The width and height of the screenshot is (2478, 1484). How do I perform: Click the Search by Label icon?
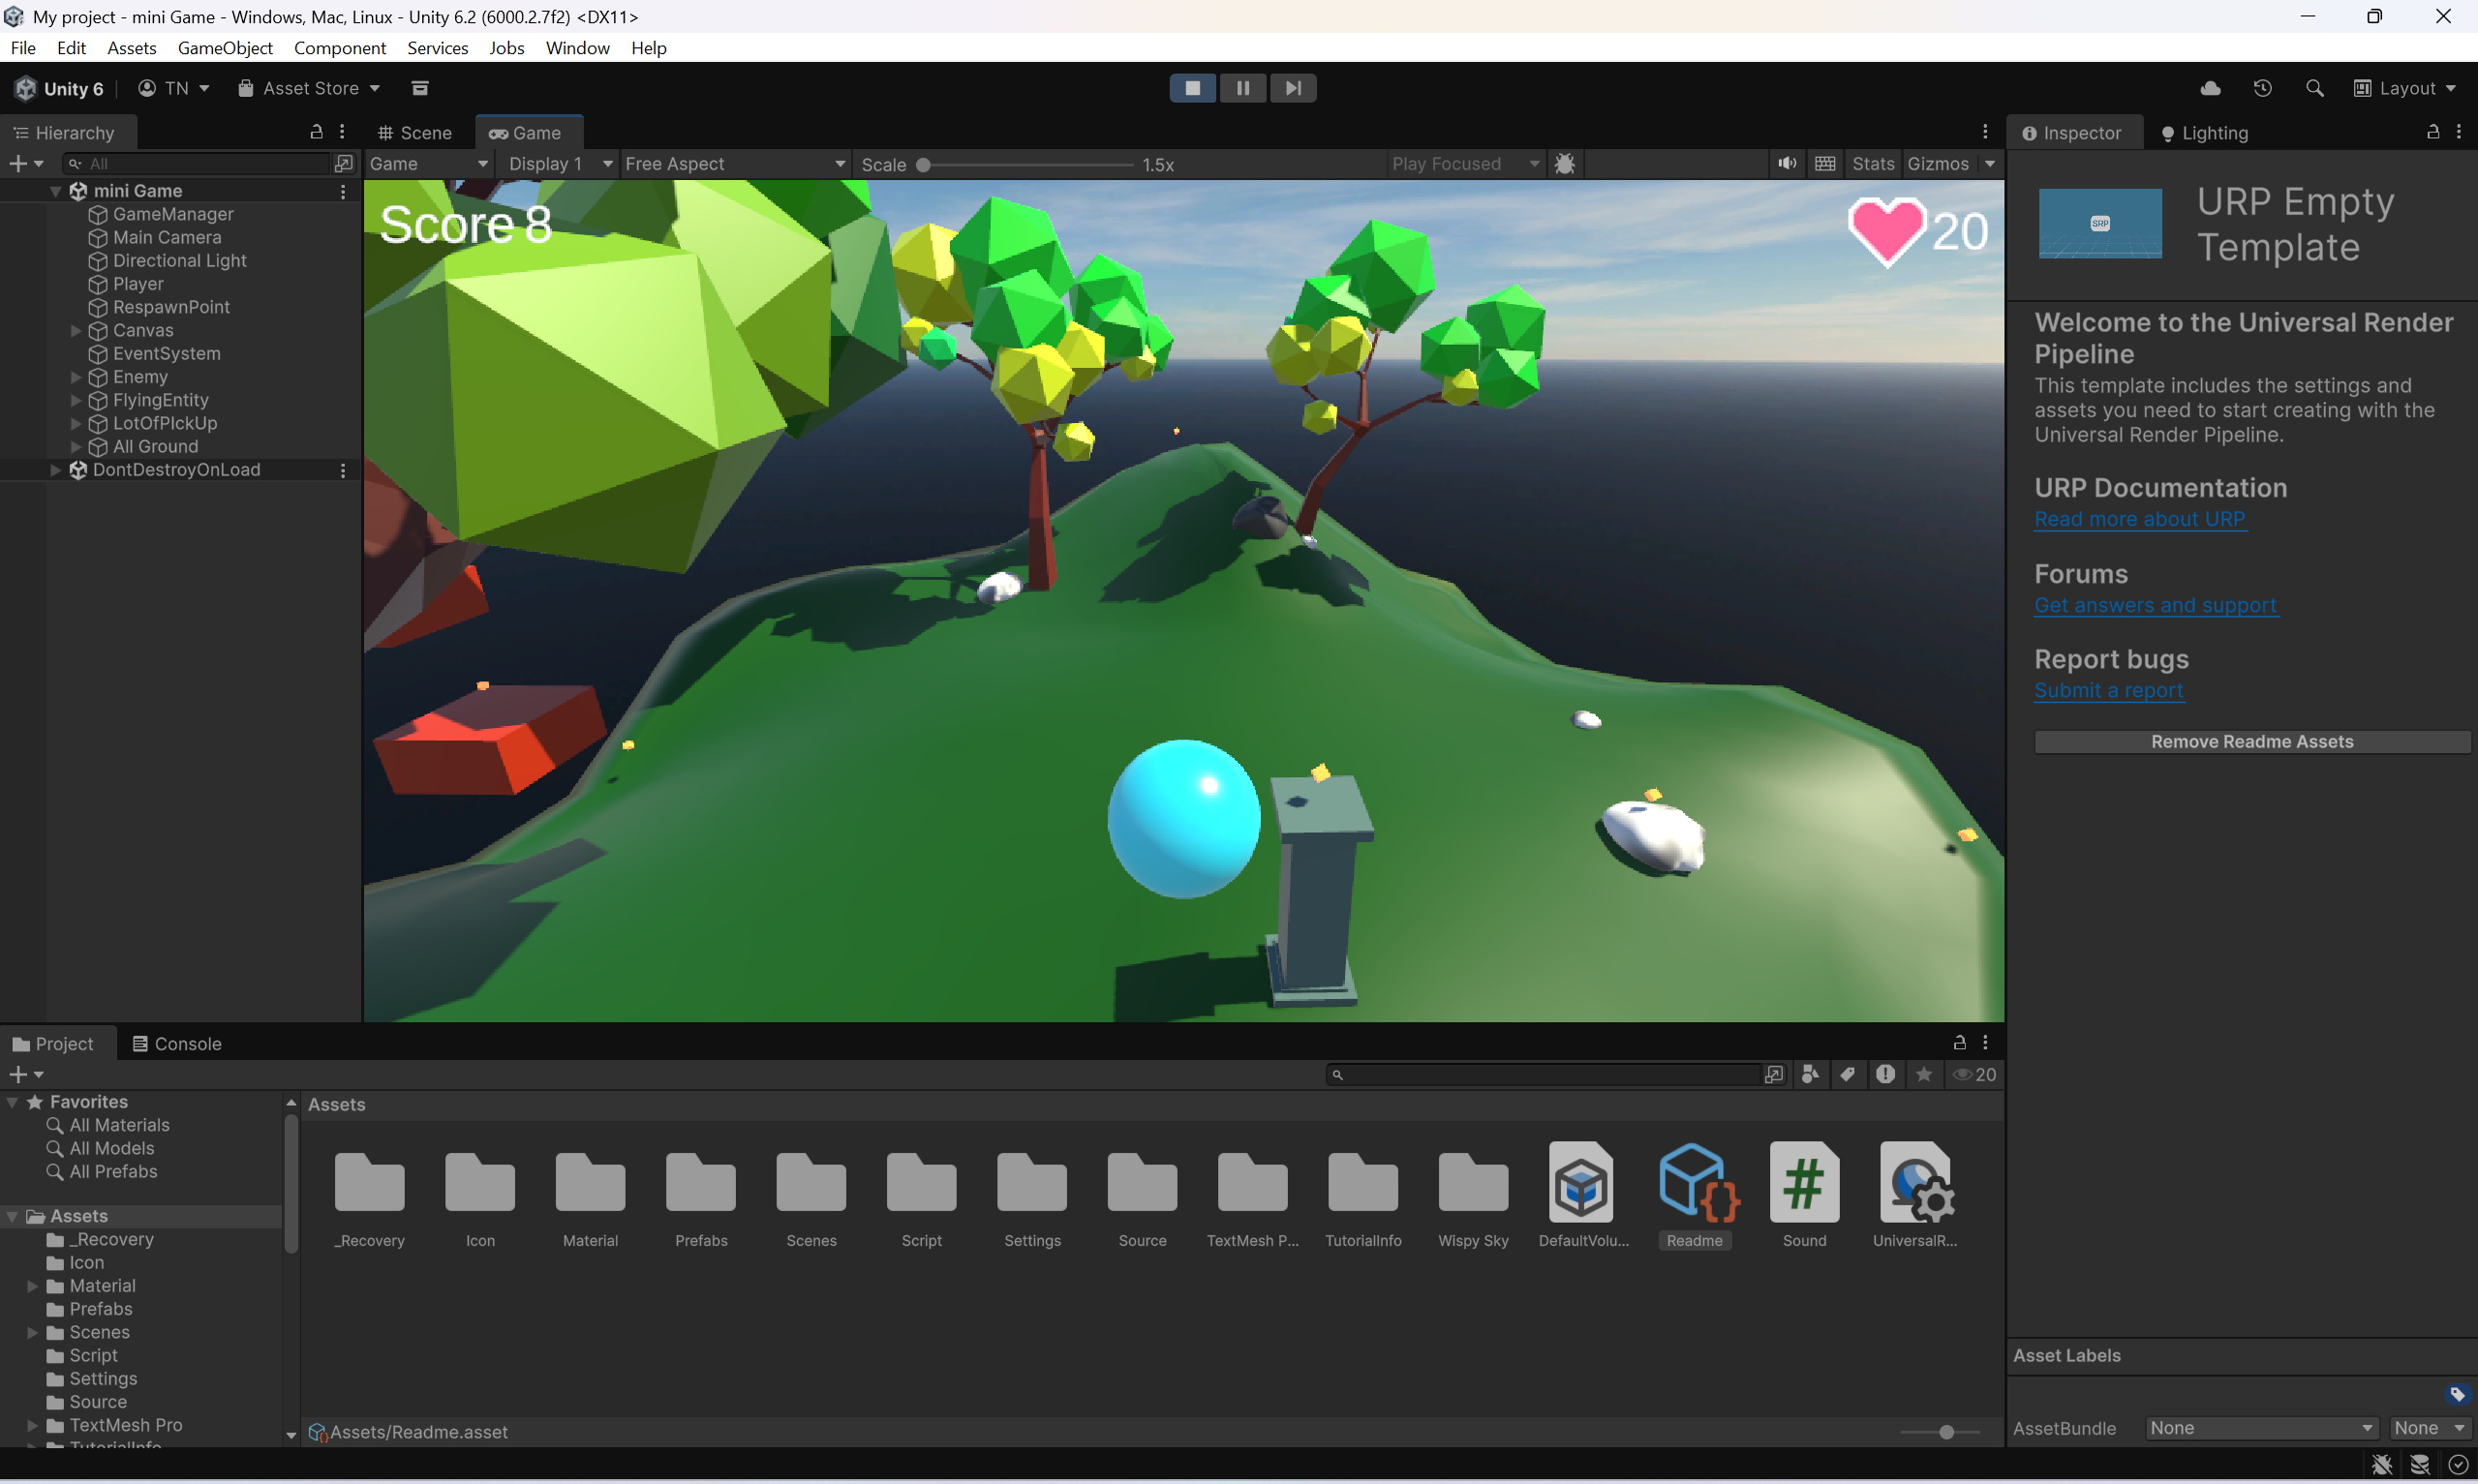[x=1847, y=1074]
